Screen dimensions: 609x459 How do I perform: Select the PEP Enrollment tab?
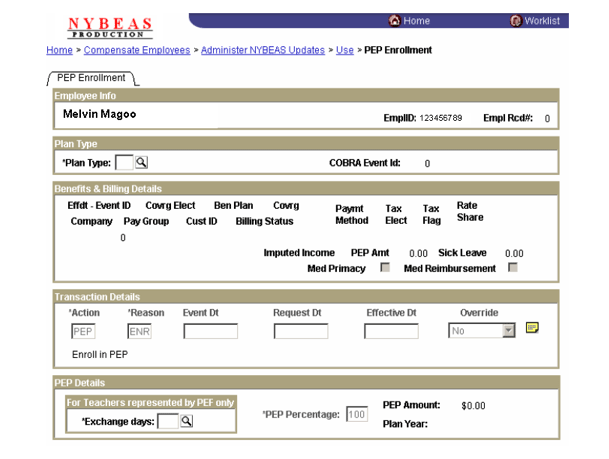click(92, 78)
